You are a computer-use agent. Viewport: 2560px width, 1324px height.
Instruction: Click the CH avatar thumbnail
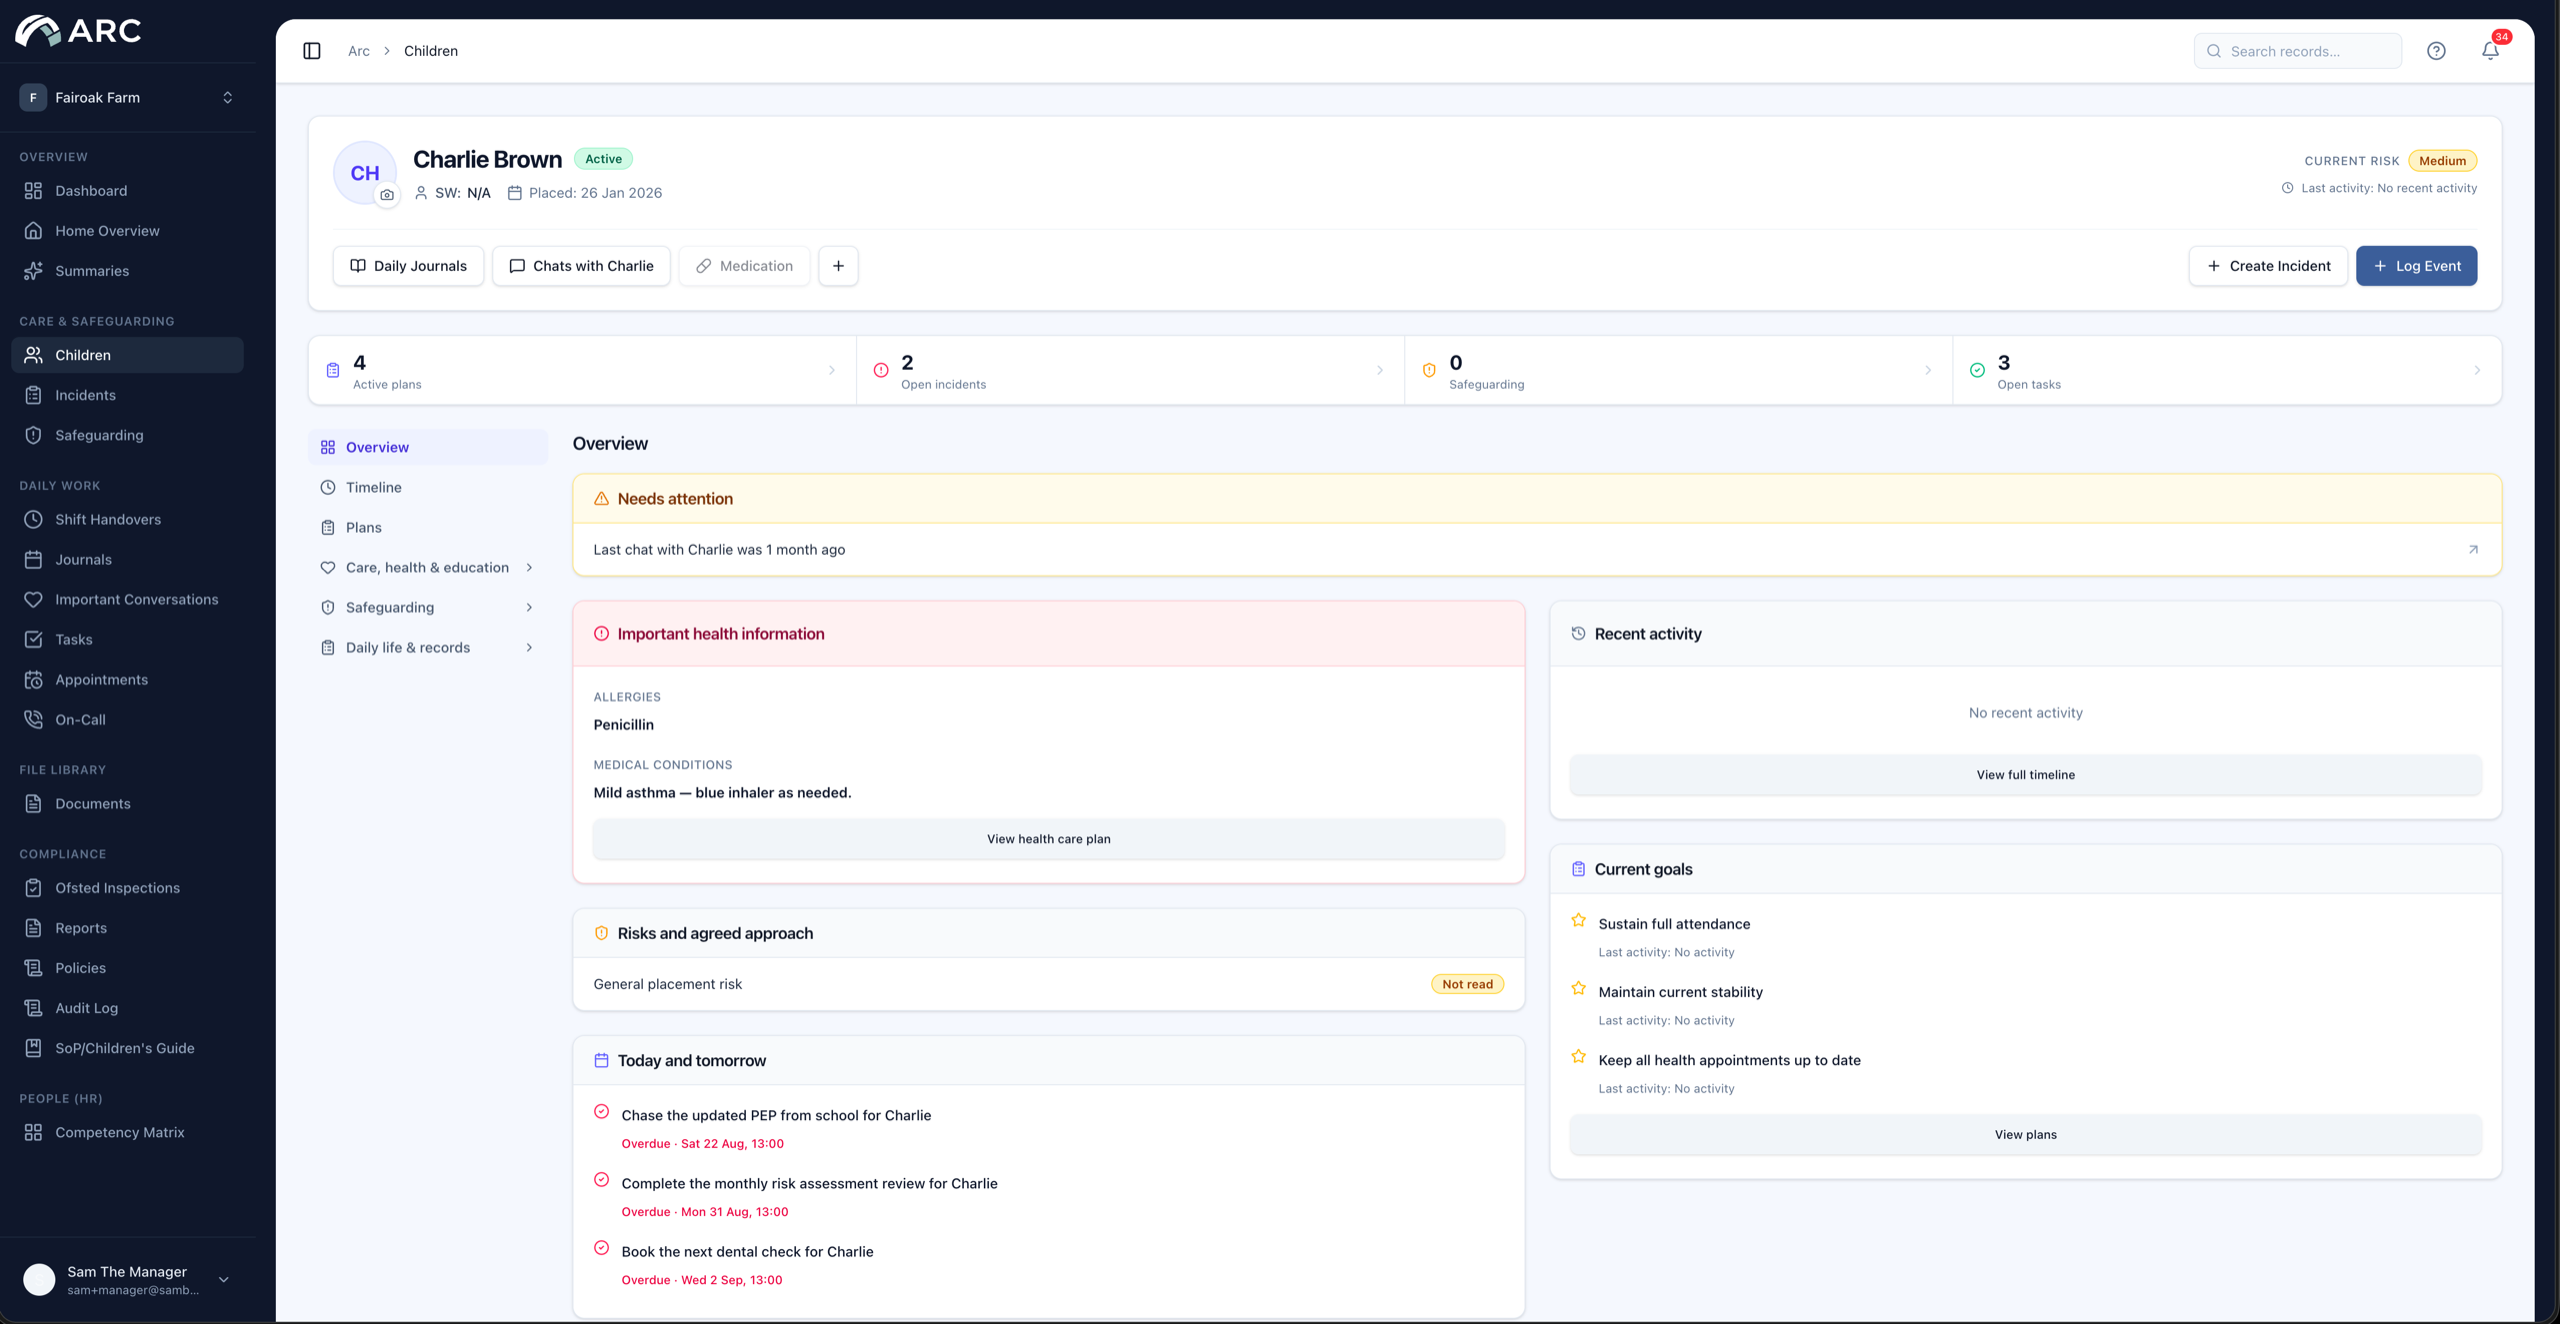click(364, 173)
